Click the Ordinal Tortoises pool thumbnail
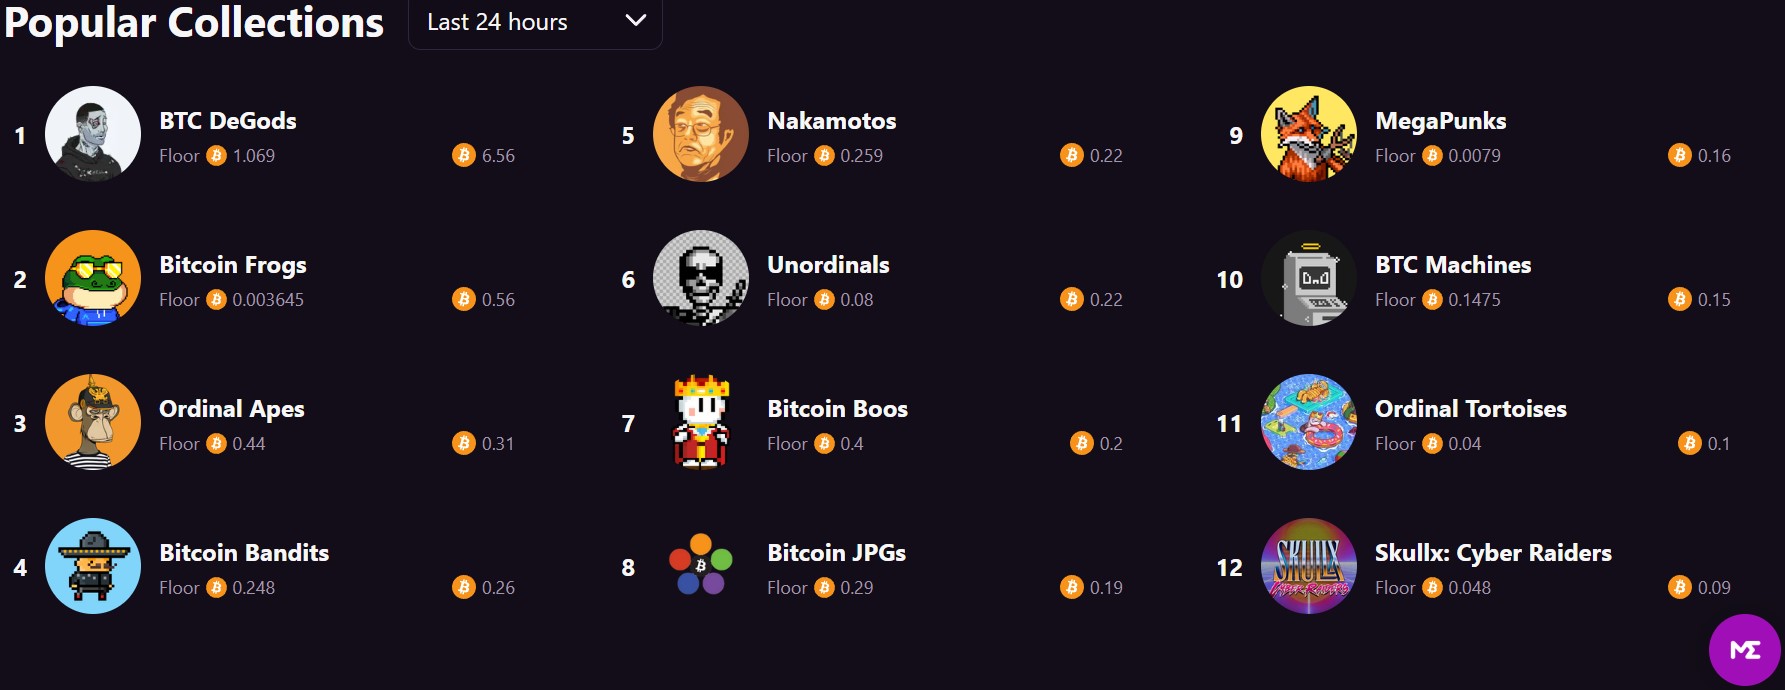Screen dimensions: 1785x690 (x=1309, y=422)
